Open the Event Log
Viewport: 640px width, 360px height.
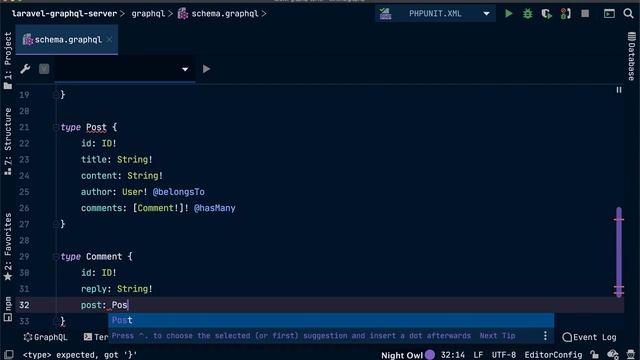pos(589,337)
